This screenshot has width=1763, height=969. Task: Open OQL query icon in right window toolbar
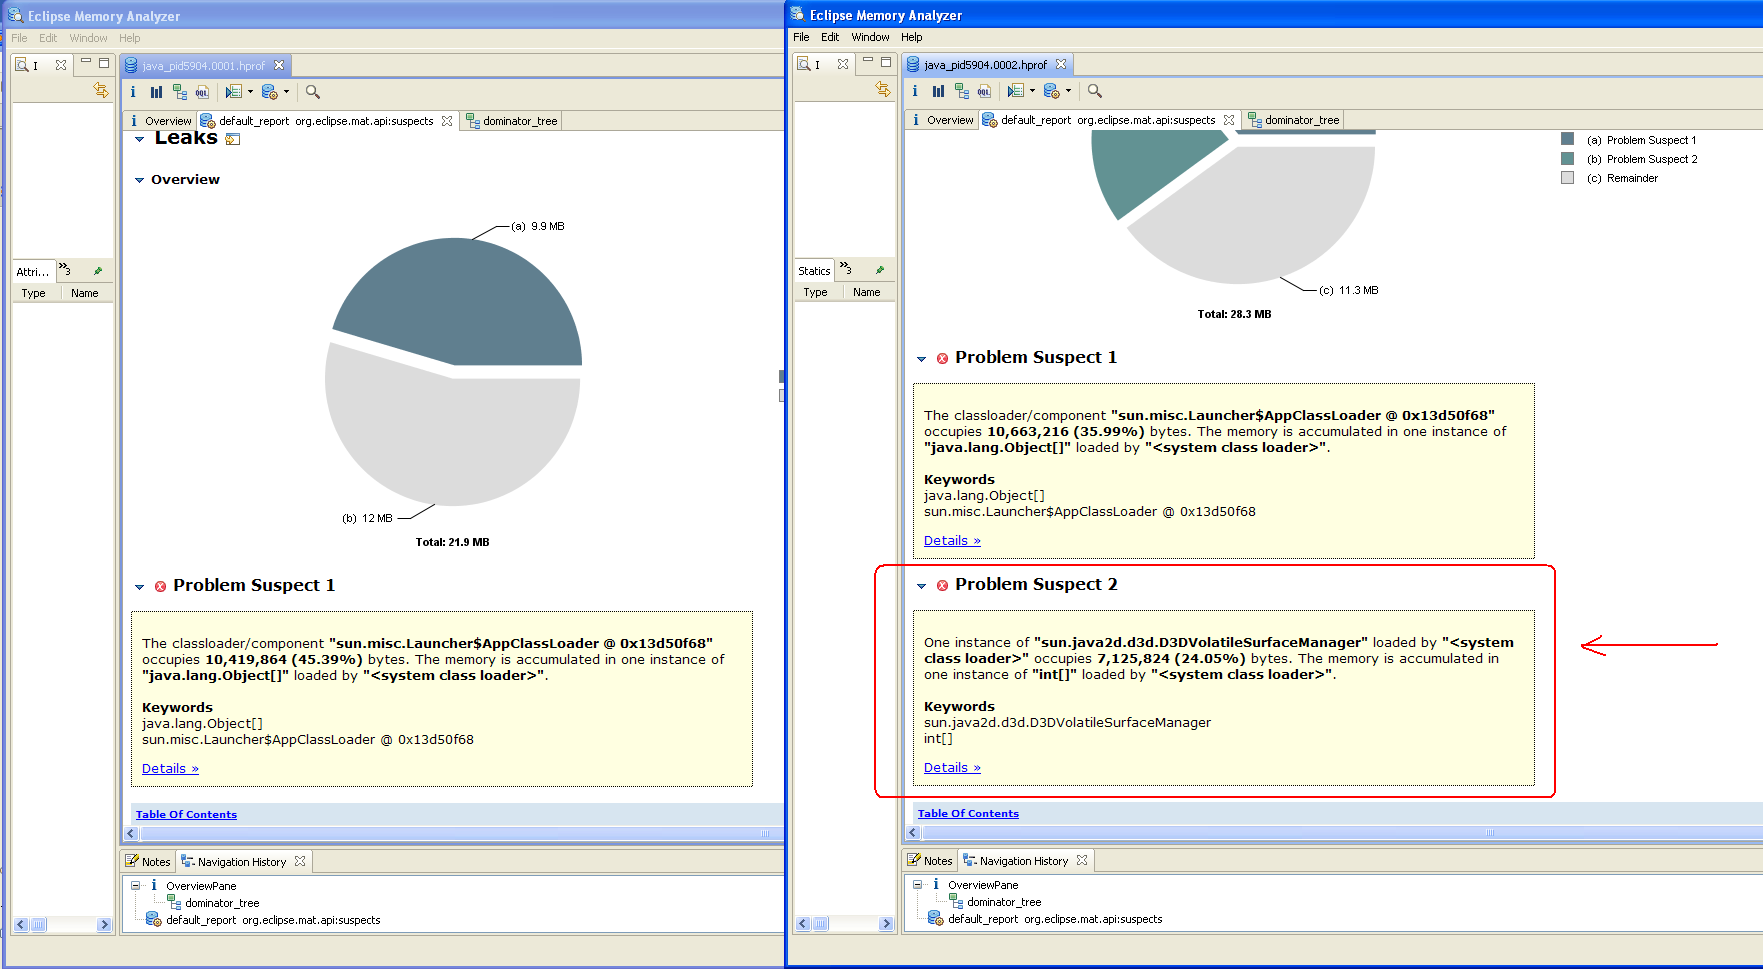point(984,91)
